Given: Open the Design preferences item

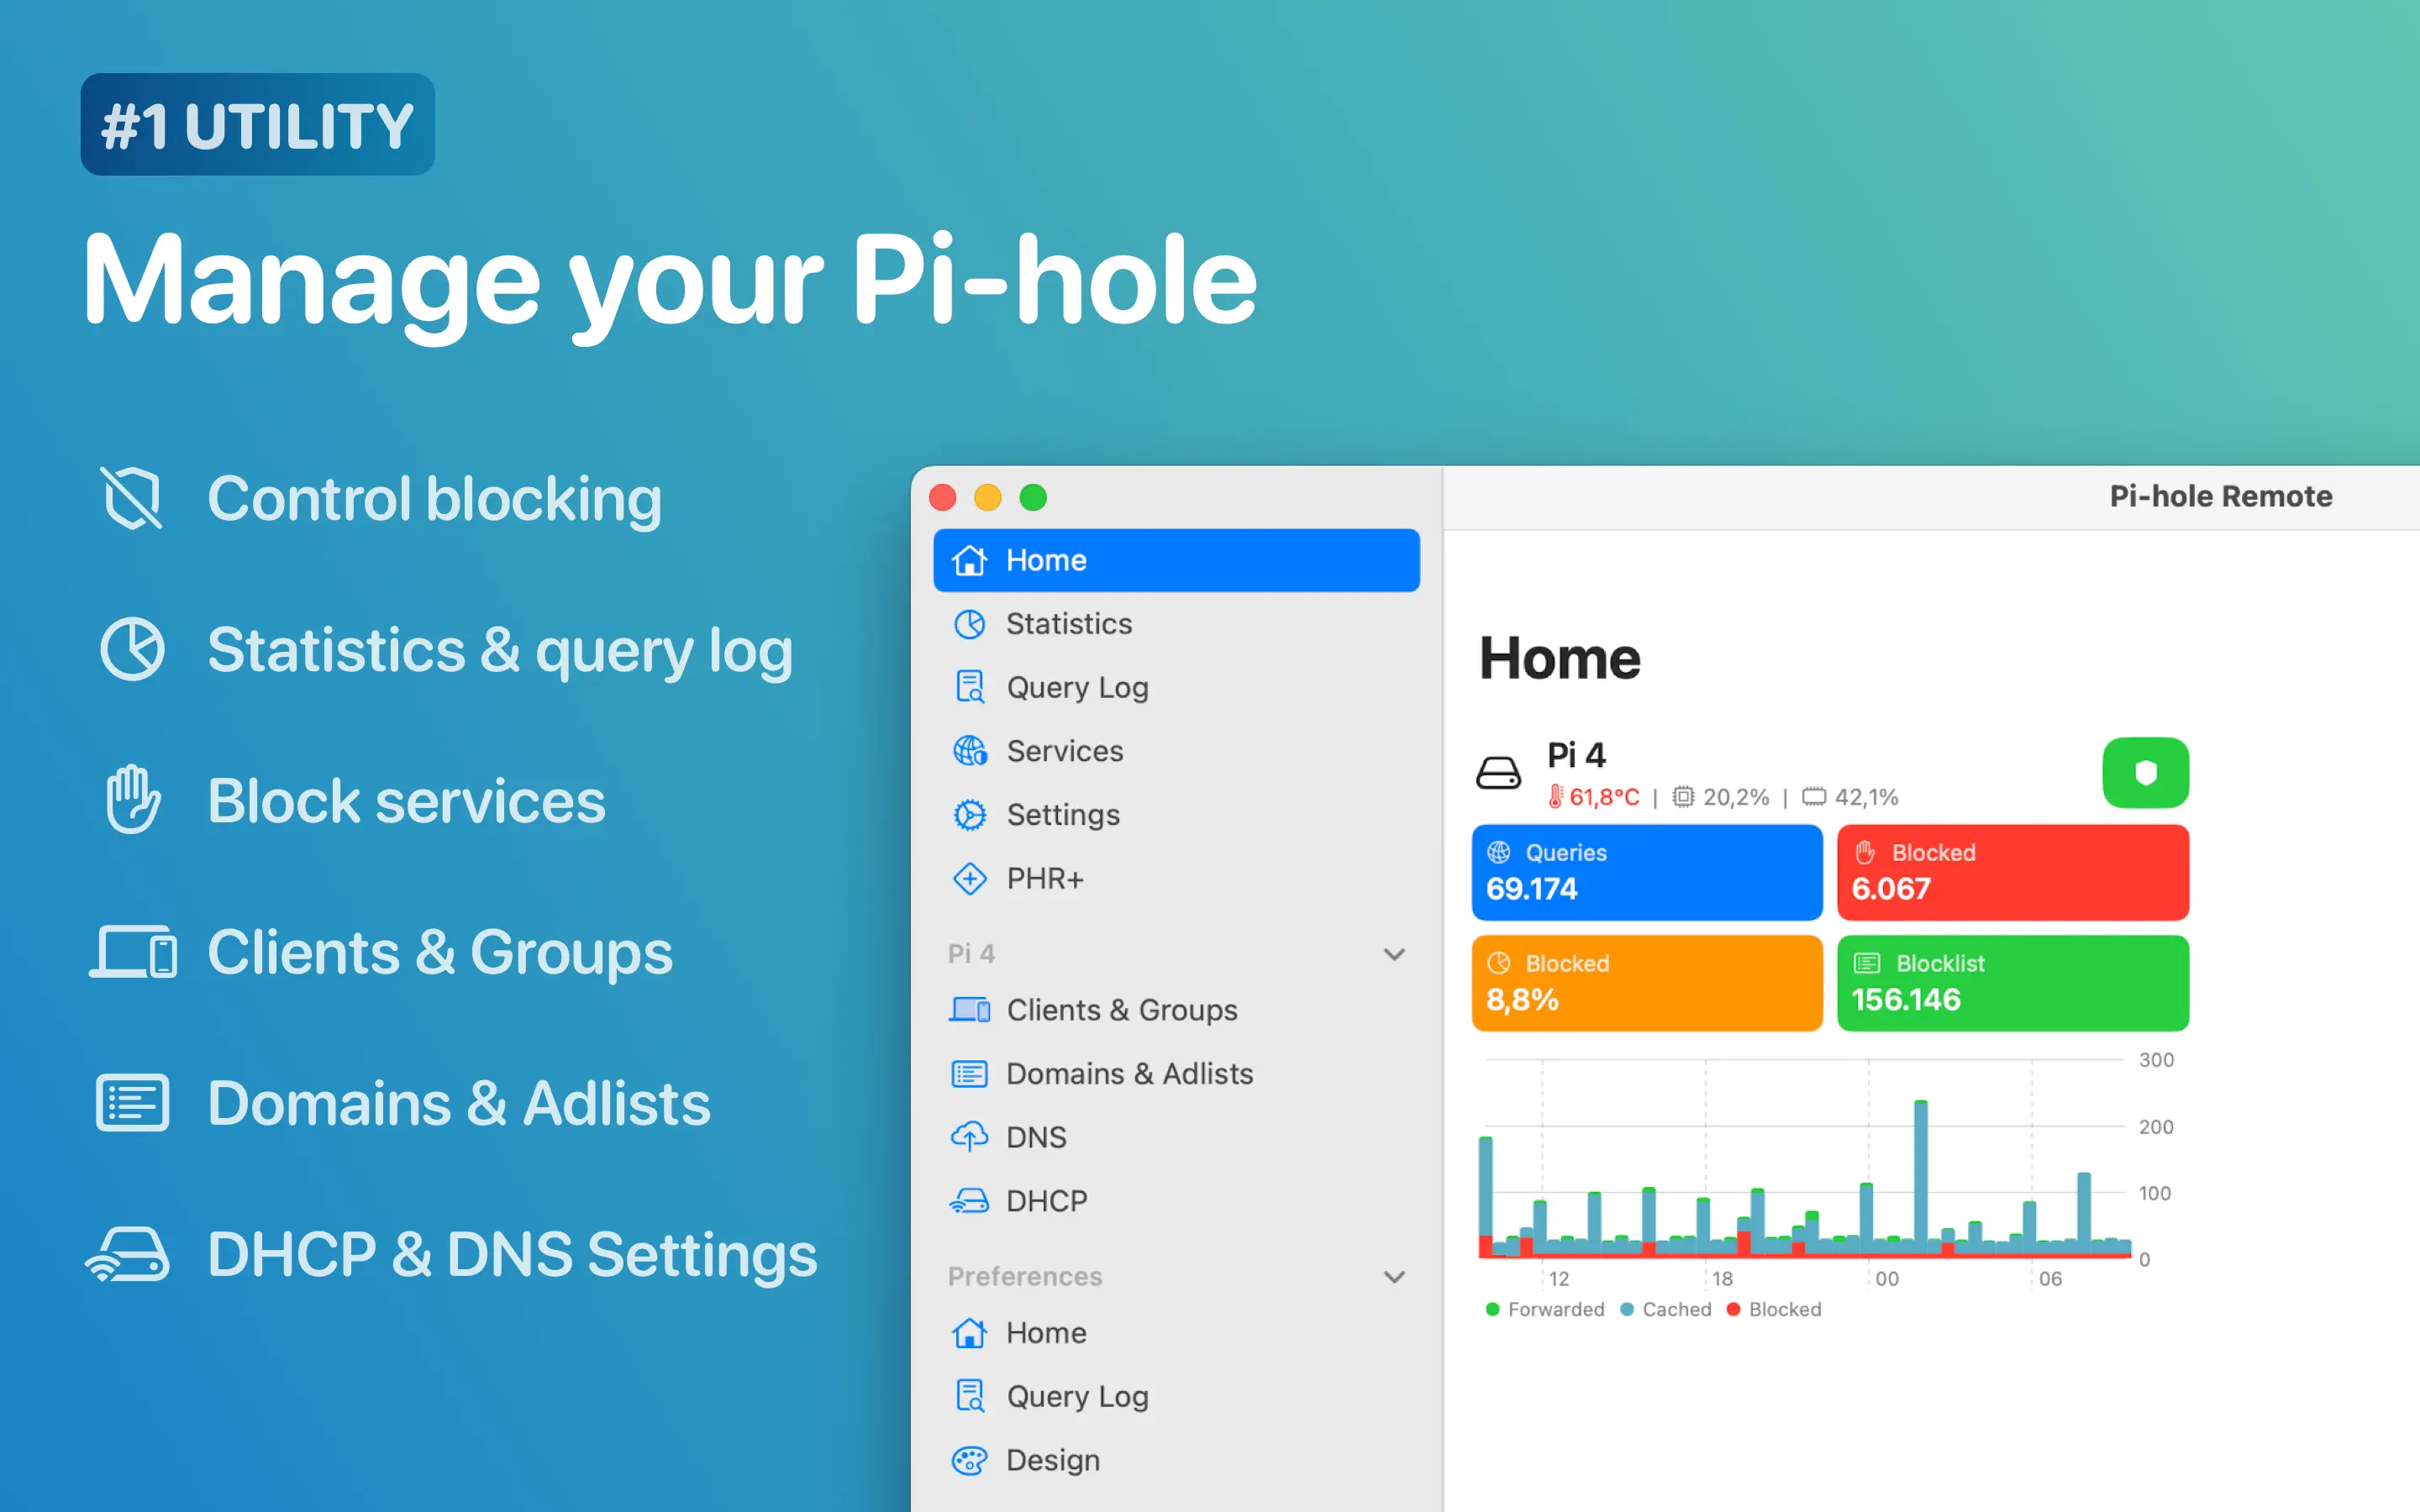Looking at the screenshot, I should (1052, 1460).
